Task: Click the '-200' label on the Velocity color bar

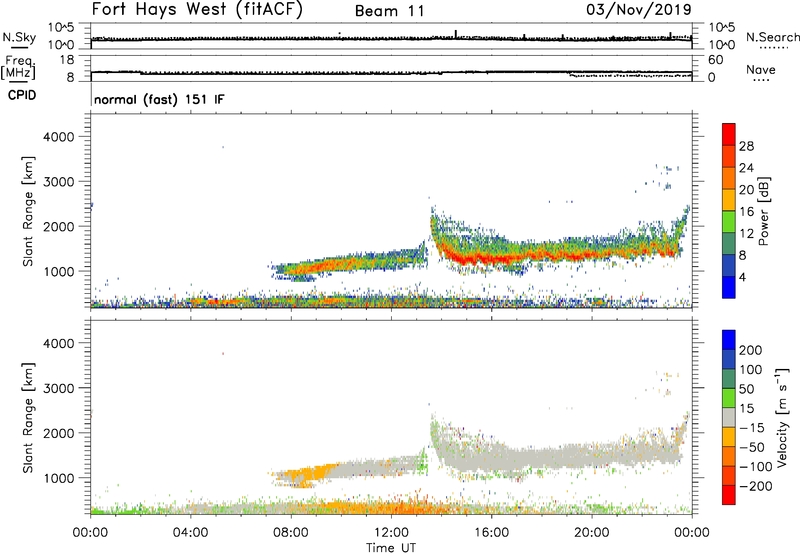Action: [756, 486]
